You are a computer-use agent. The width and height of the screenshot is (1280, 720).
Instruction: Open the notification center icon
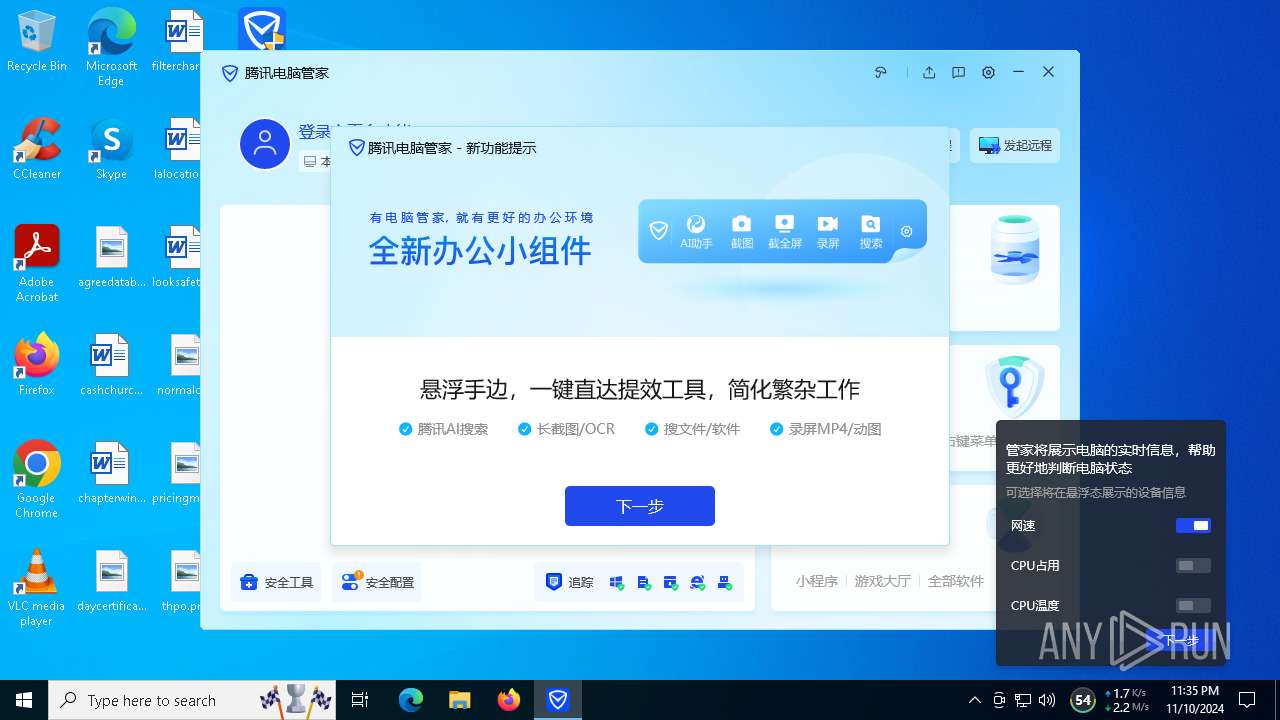click(1248, 700)
